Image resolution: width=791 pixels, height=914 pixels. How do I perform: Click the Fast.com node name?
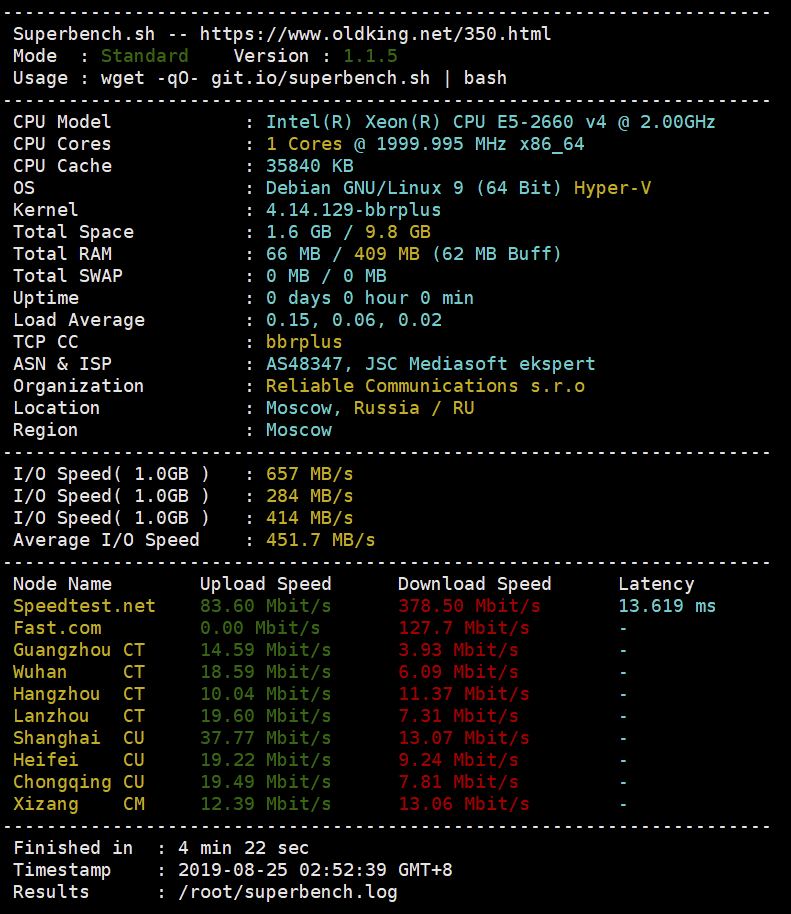point(57,628)
